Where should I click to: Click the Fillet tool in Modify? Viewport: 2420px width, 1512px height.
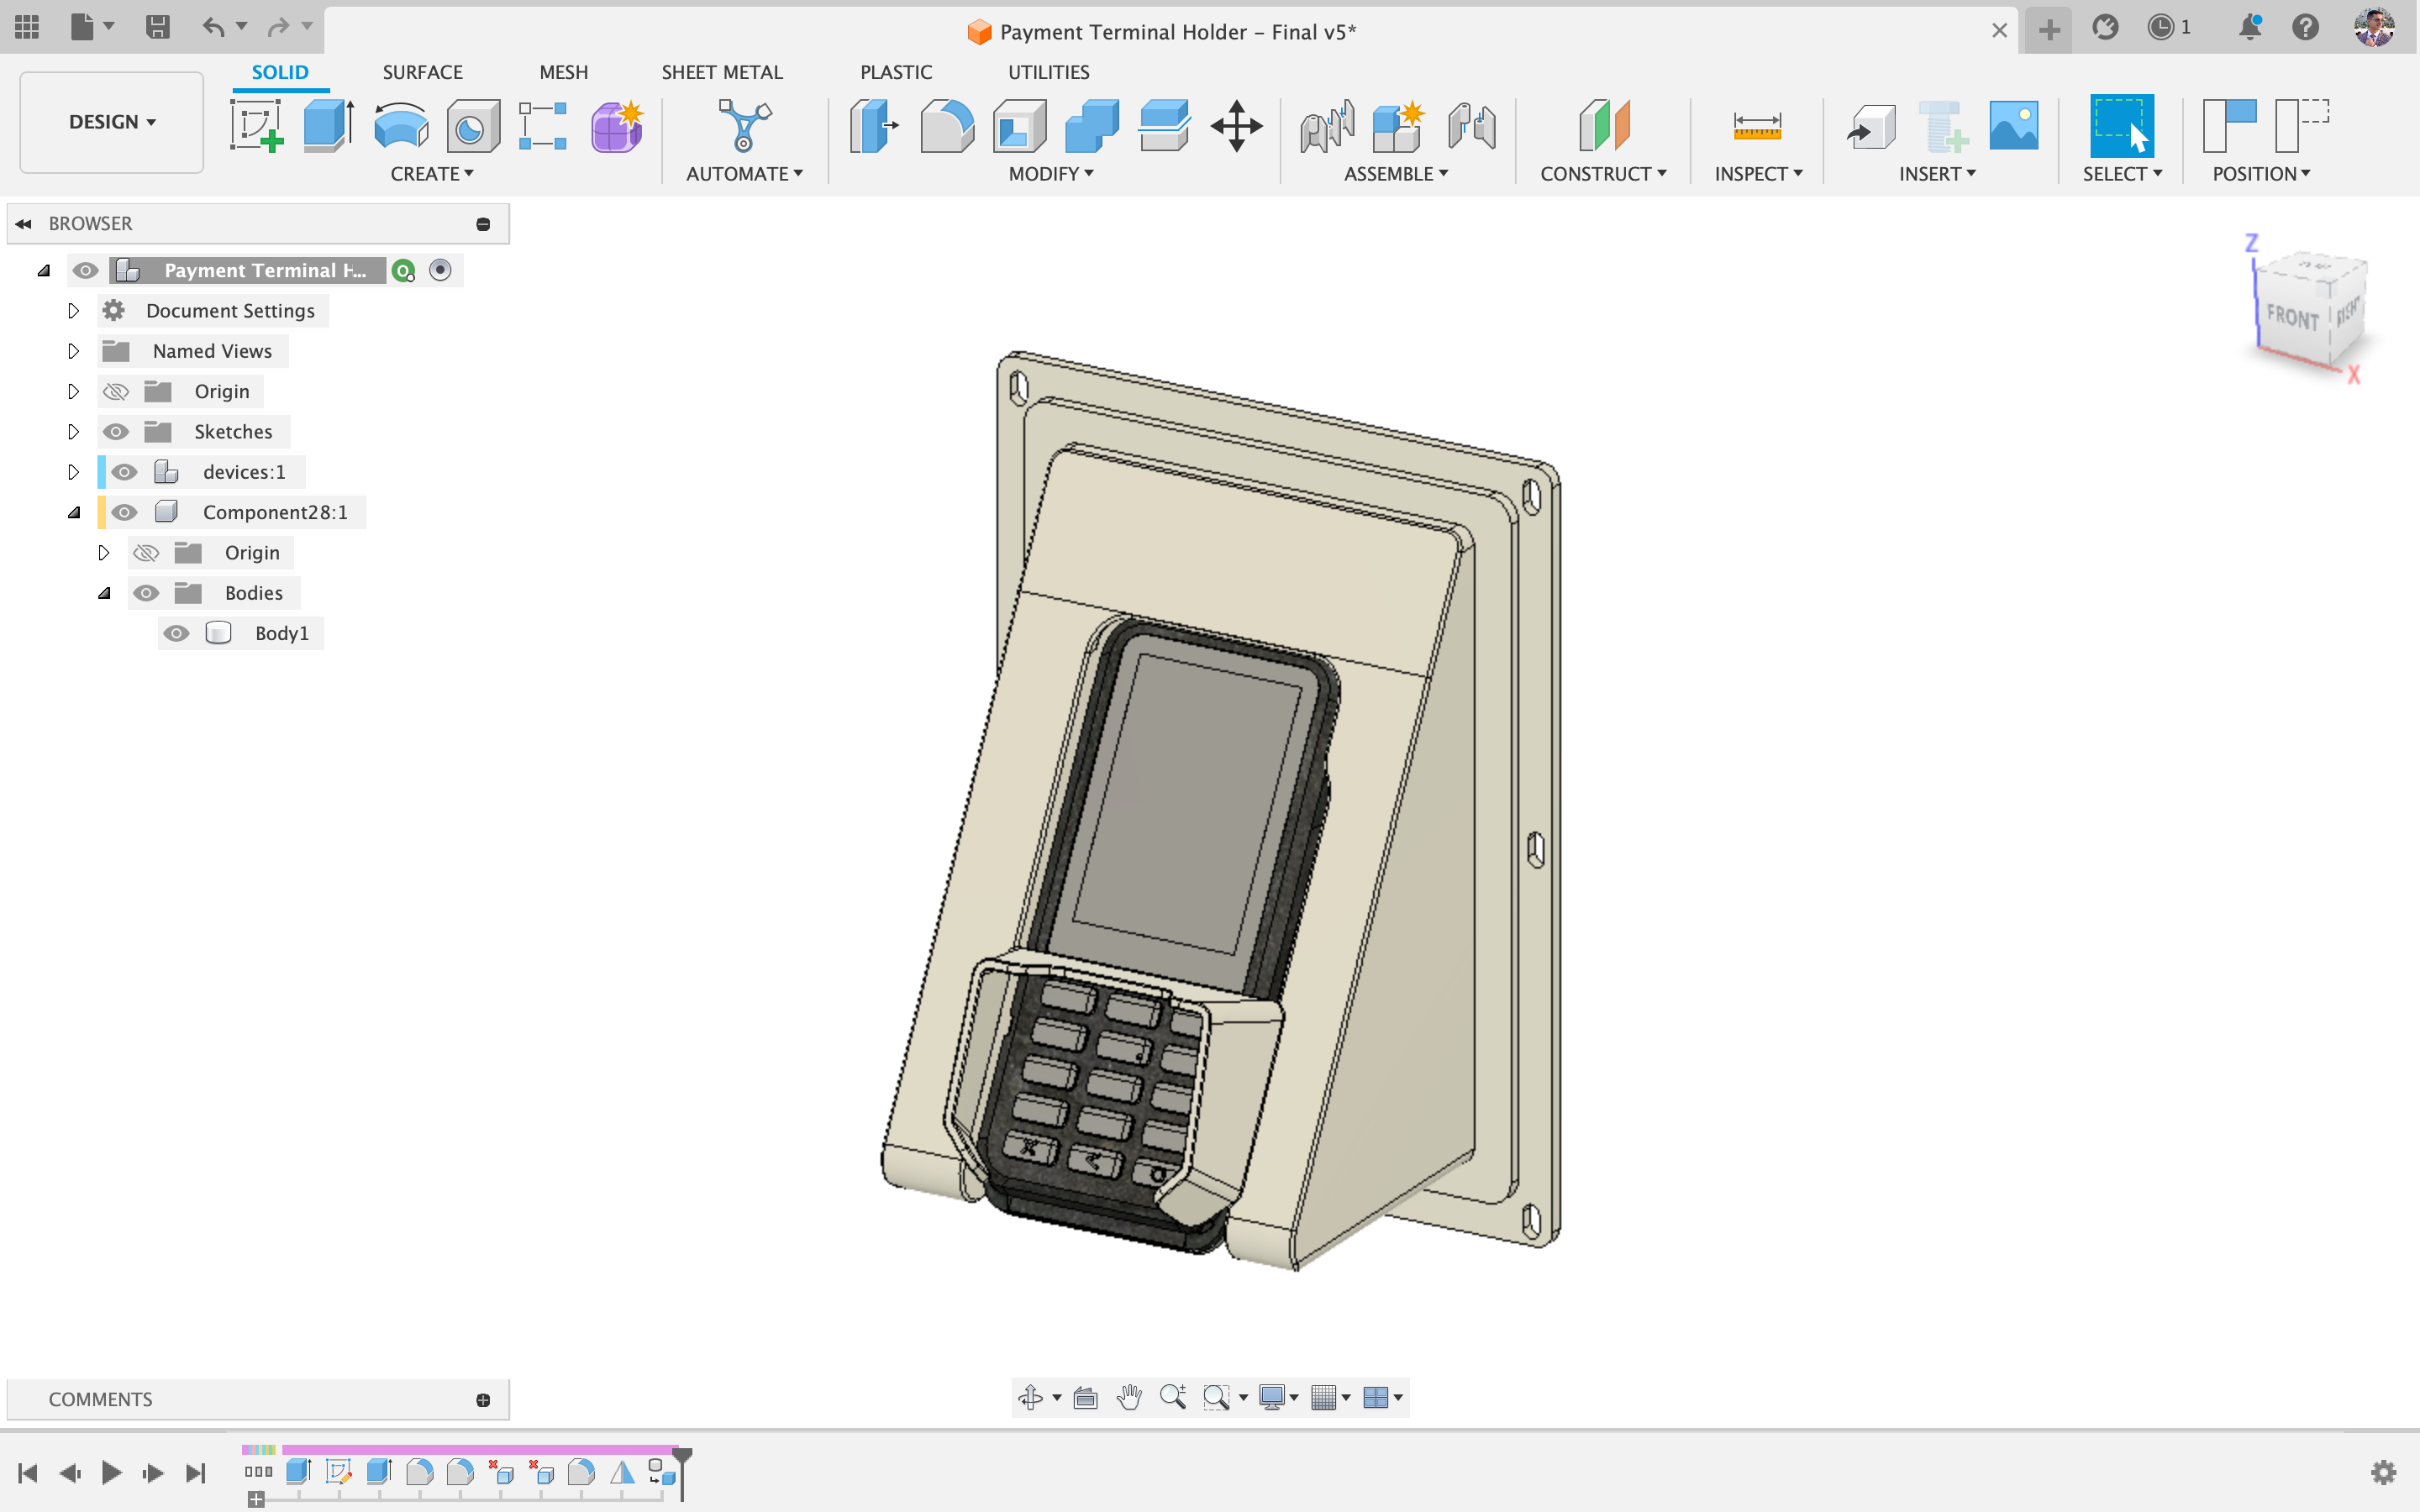pyautogui.click(x=946, y=126)
